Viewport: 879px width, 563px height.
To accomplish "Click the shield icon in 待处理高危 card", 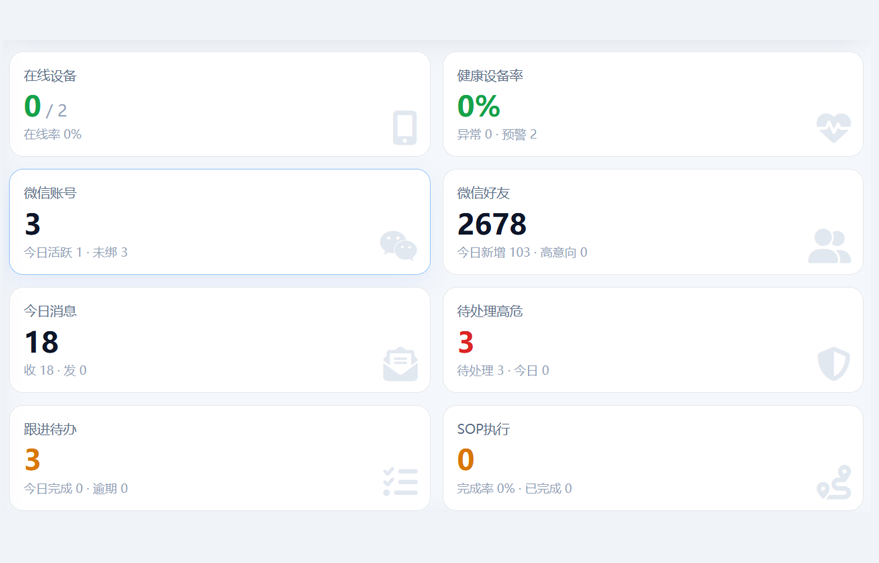I will coord(834,364).
